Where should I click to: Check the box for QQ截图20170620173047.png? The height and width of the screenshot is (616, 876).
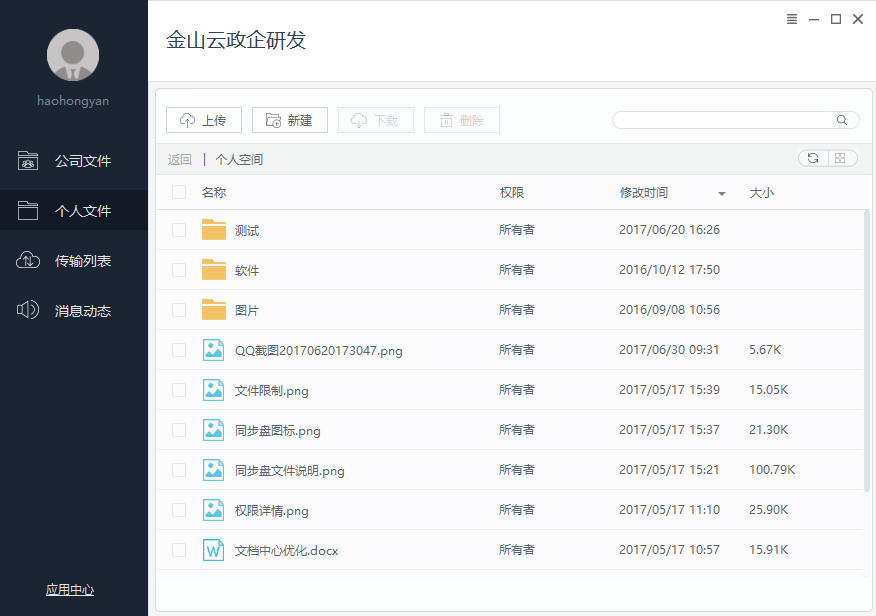pos(179,350)
